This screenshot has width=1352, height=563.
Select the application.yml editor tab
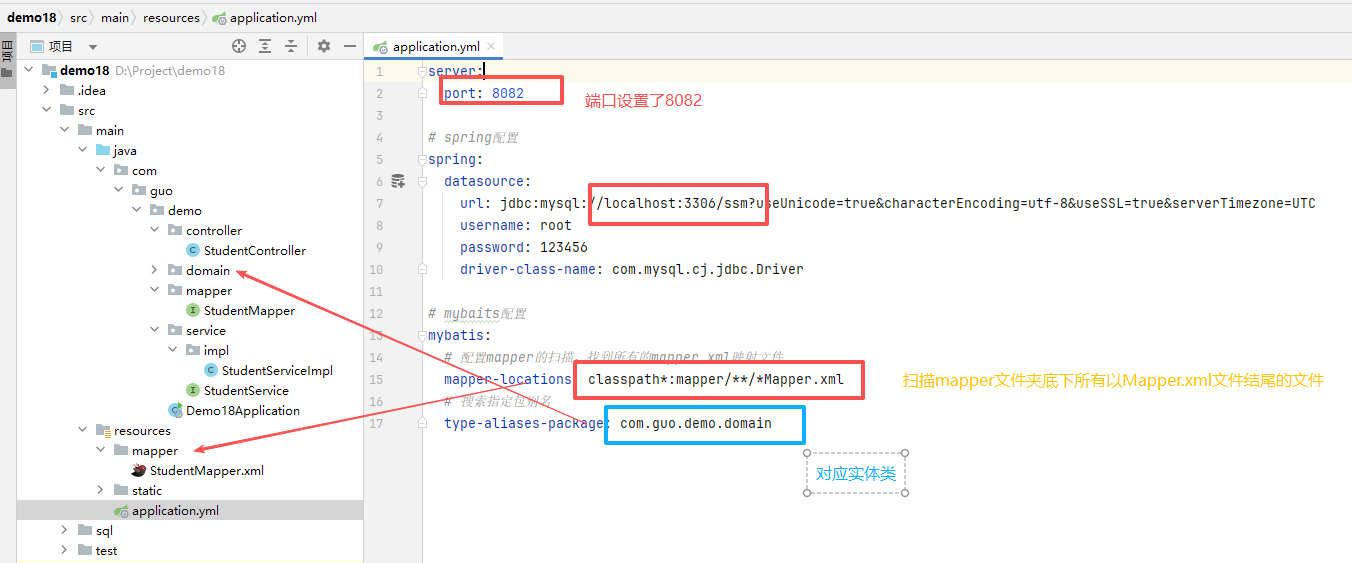435,47
